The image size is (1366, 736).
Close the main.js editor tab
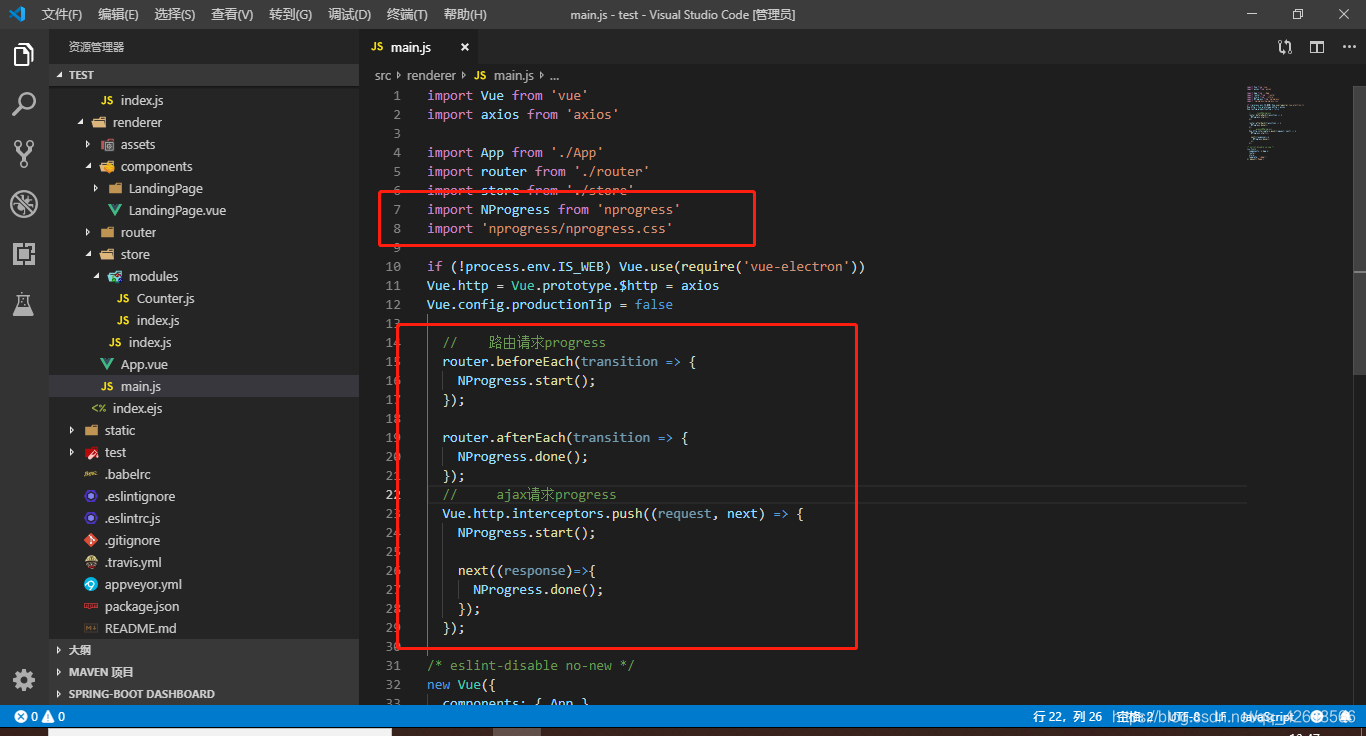[x=464, y=47]
